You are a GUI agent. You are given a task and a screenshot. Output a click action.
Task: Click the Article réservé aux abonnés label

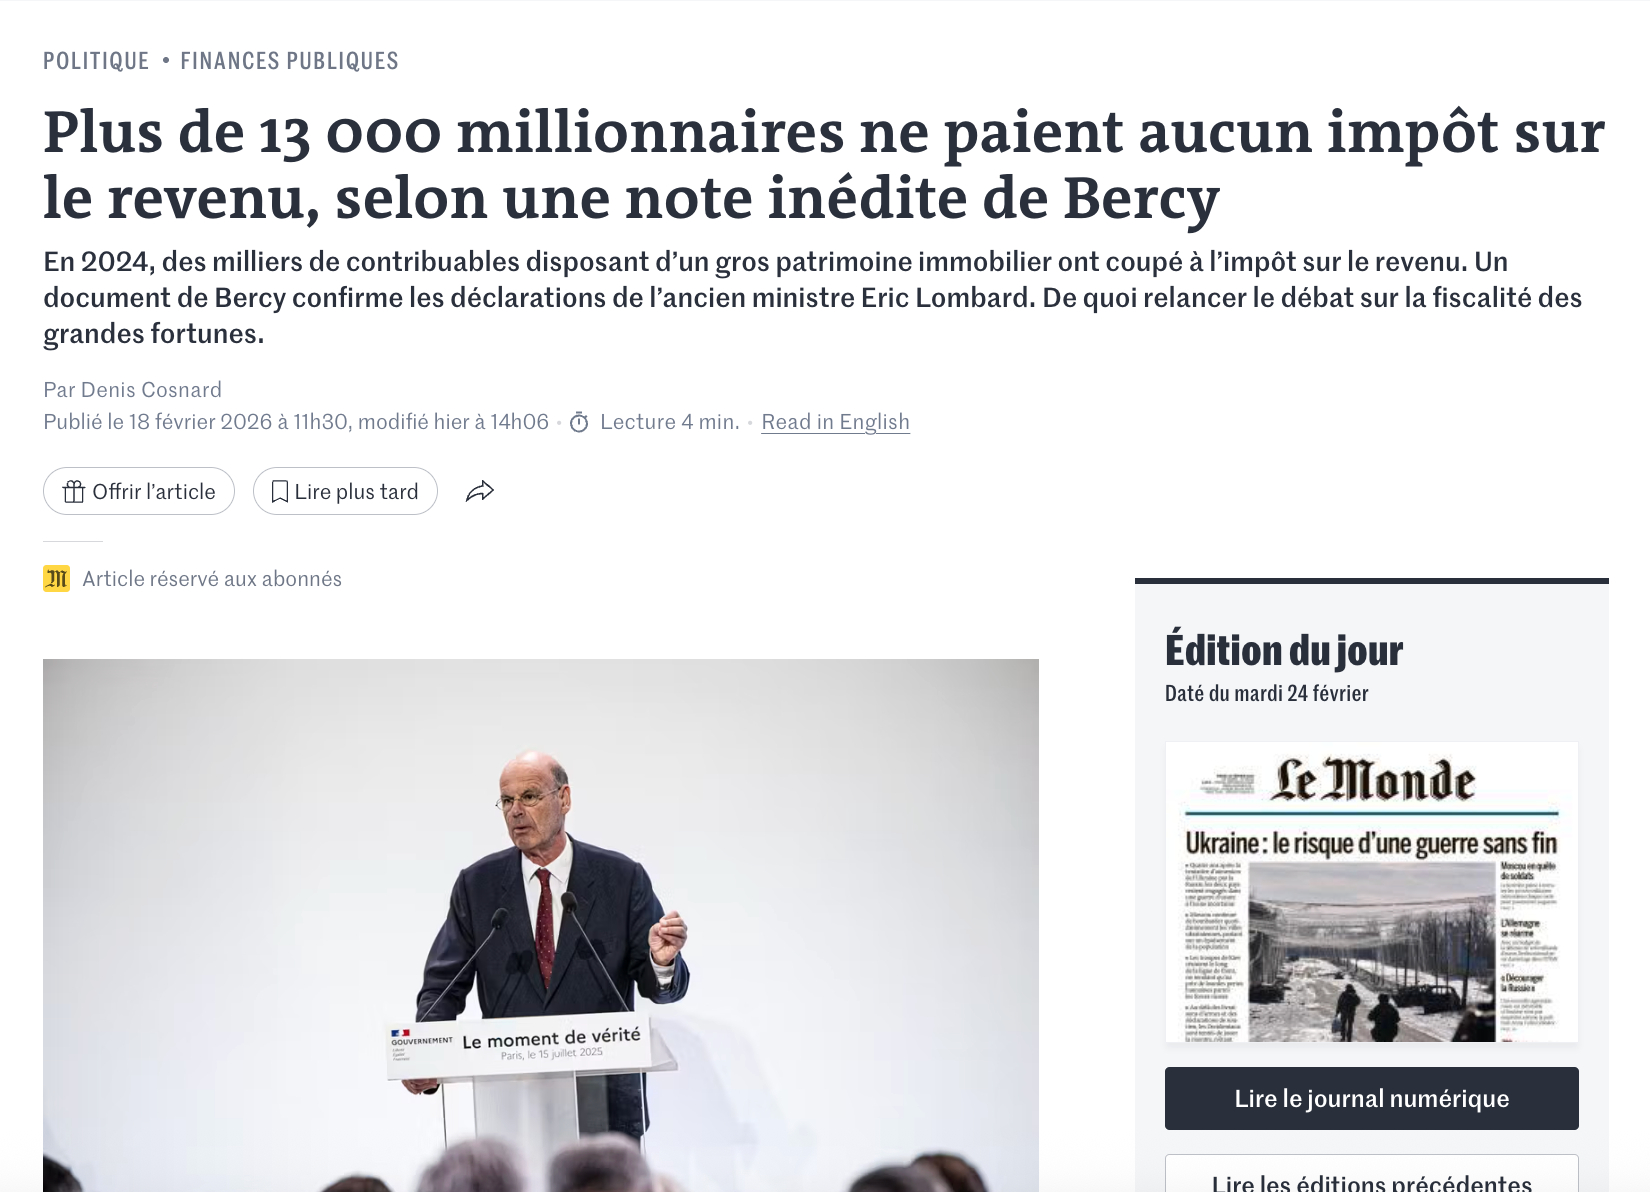tap(212, 579)
